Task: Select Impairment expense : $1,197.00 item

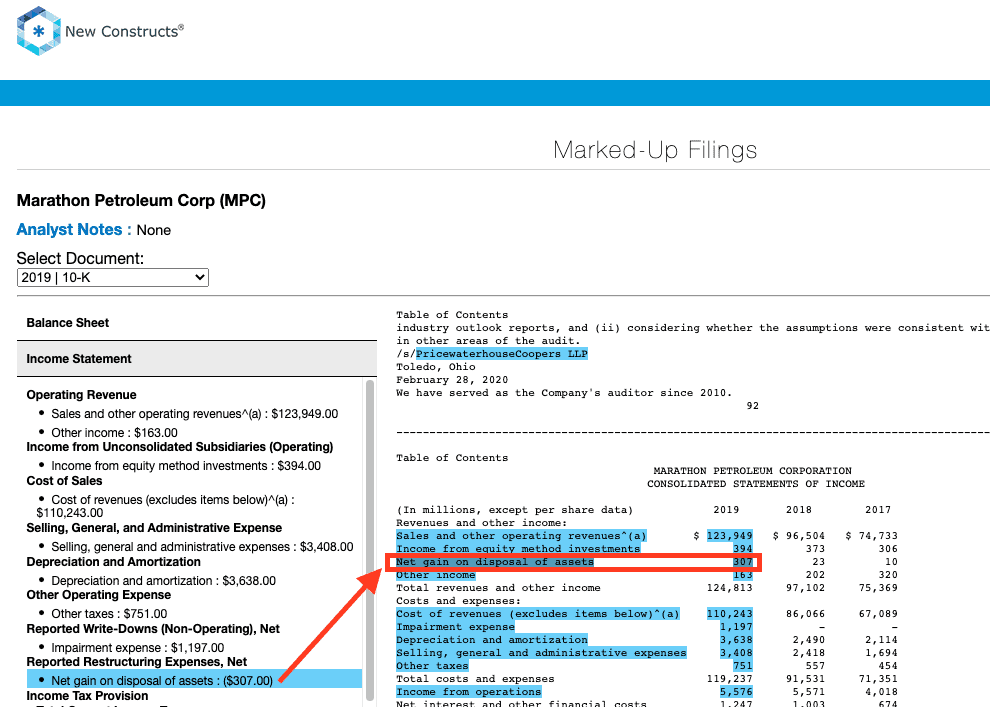Action: 138,648
